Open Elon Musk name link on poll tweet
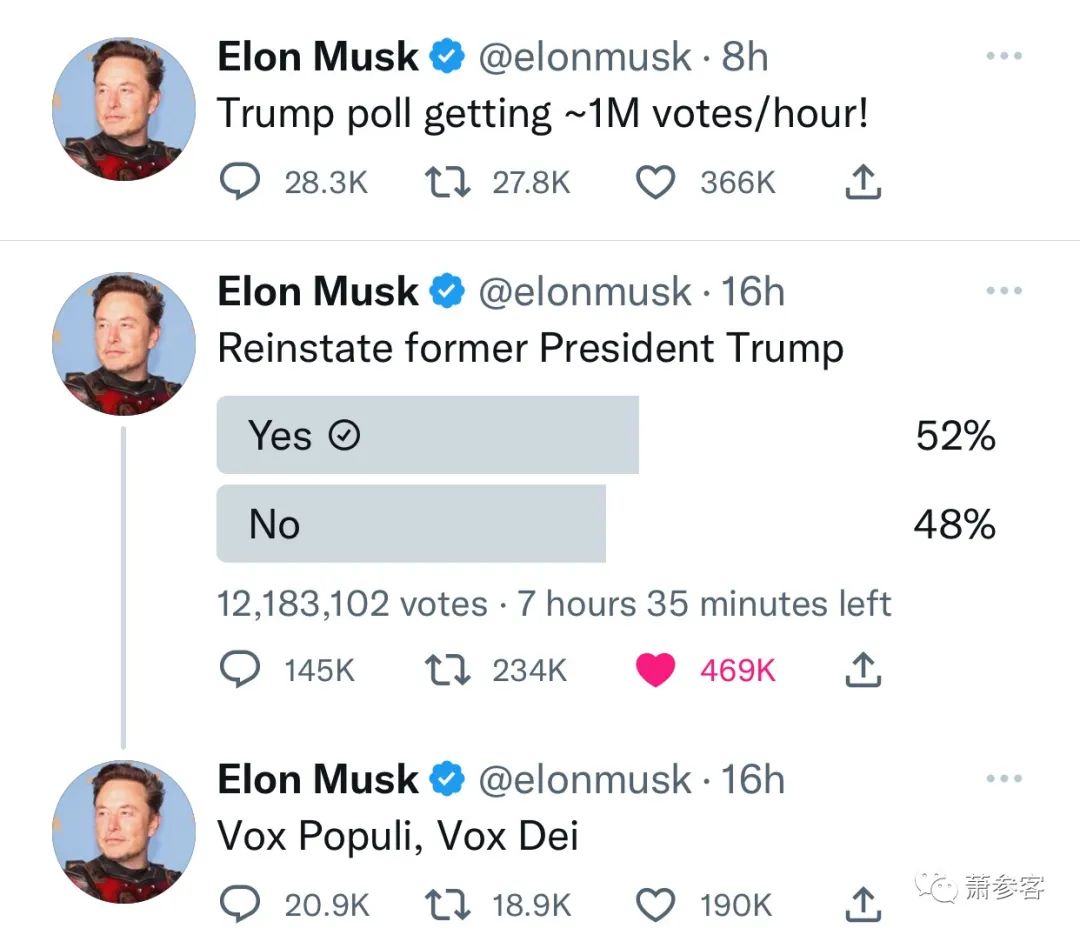The width and height of the screenshot is (1080, 935). (318, 291)
